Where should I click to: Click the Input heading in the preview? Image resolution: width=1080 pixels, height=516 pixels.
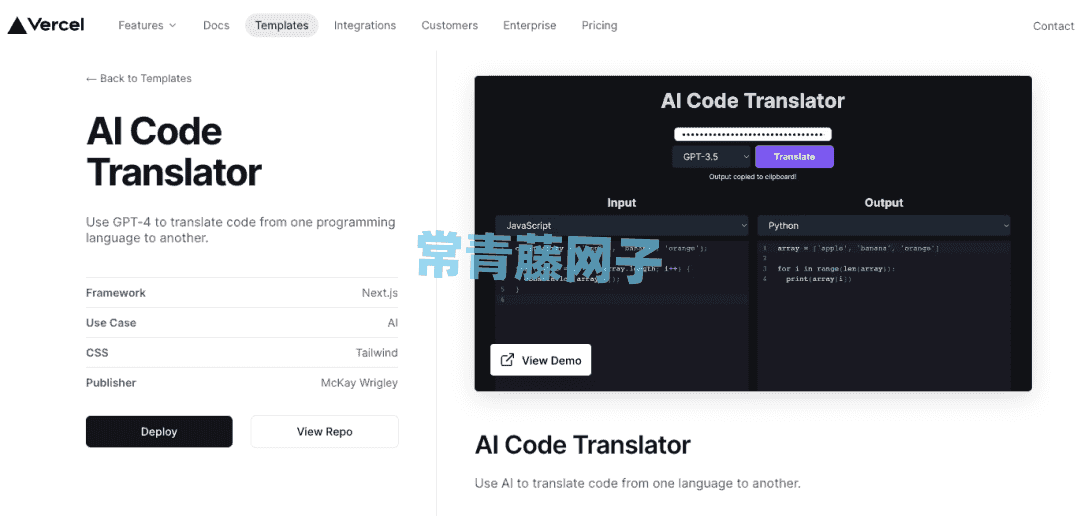click(x=621, y=203)
